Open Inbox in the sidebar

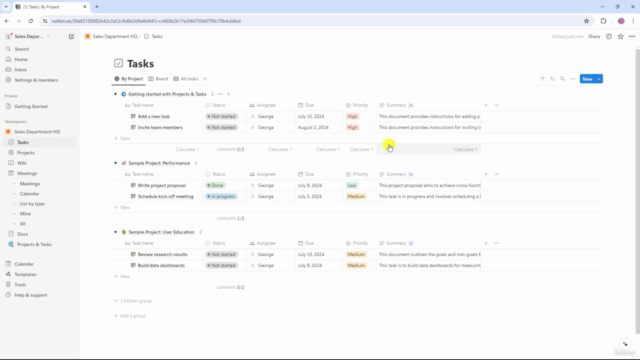pos(20,70)
